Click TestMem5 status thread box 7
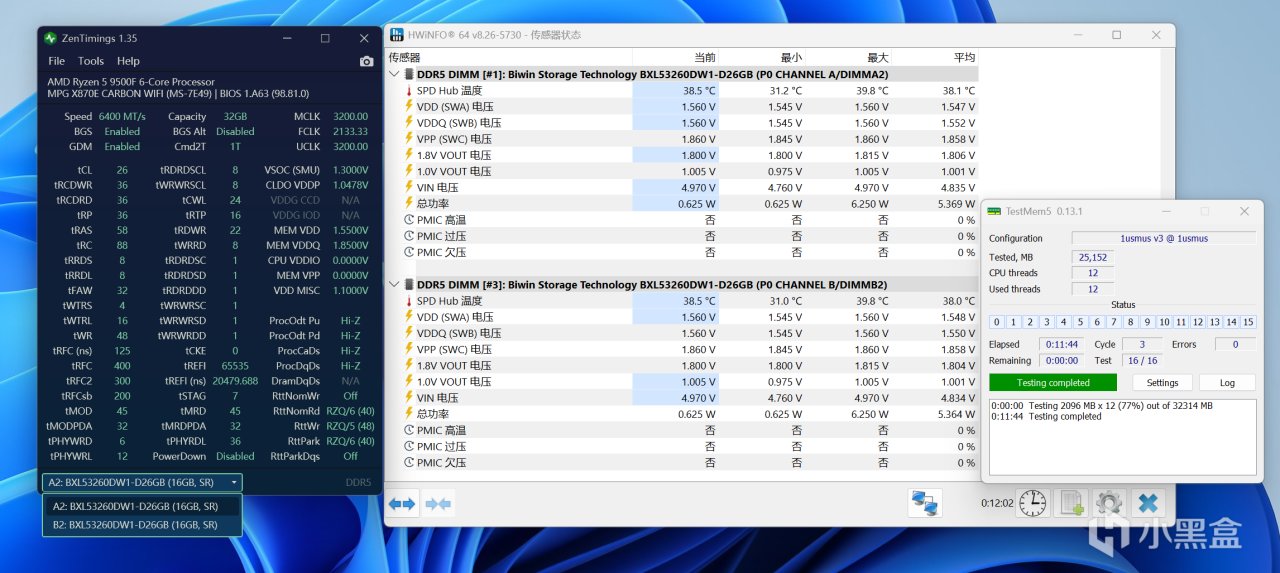 (x=1114, y=322)
